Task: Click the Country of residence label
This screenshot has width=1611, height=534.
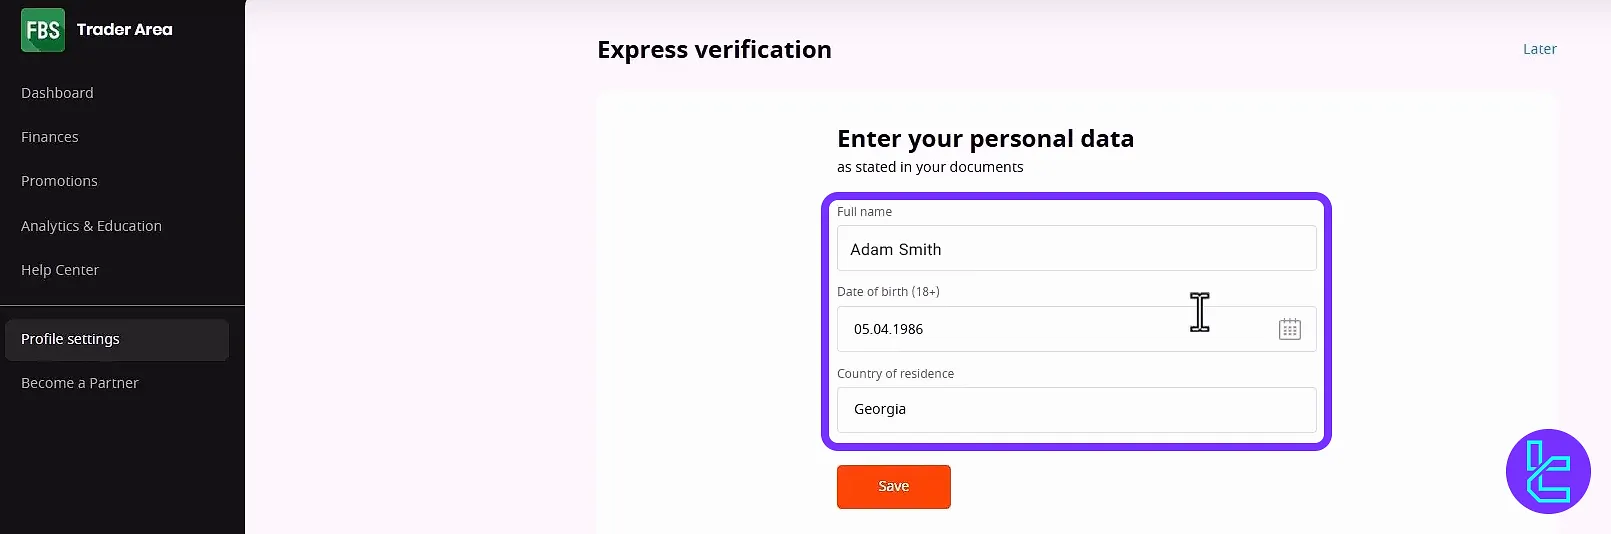Action: tap(895, 374)
